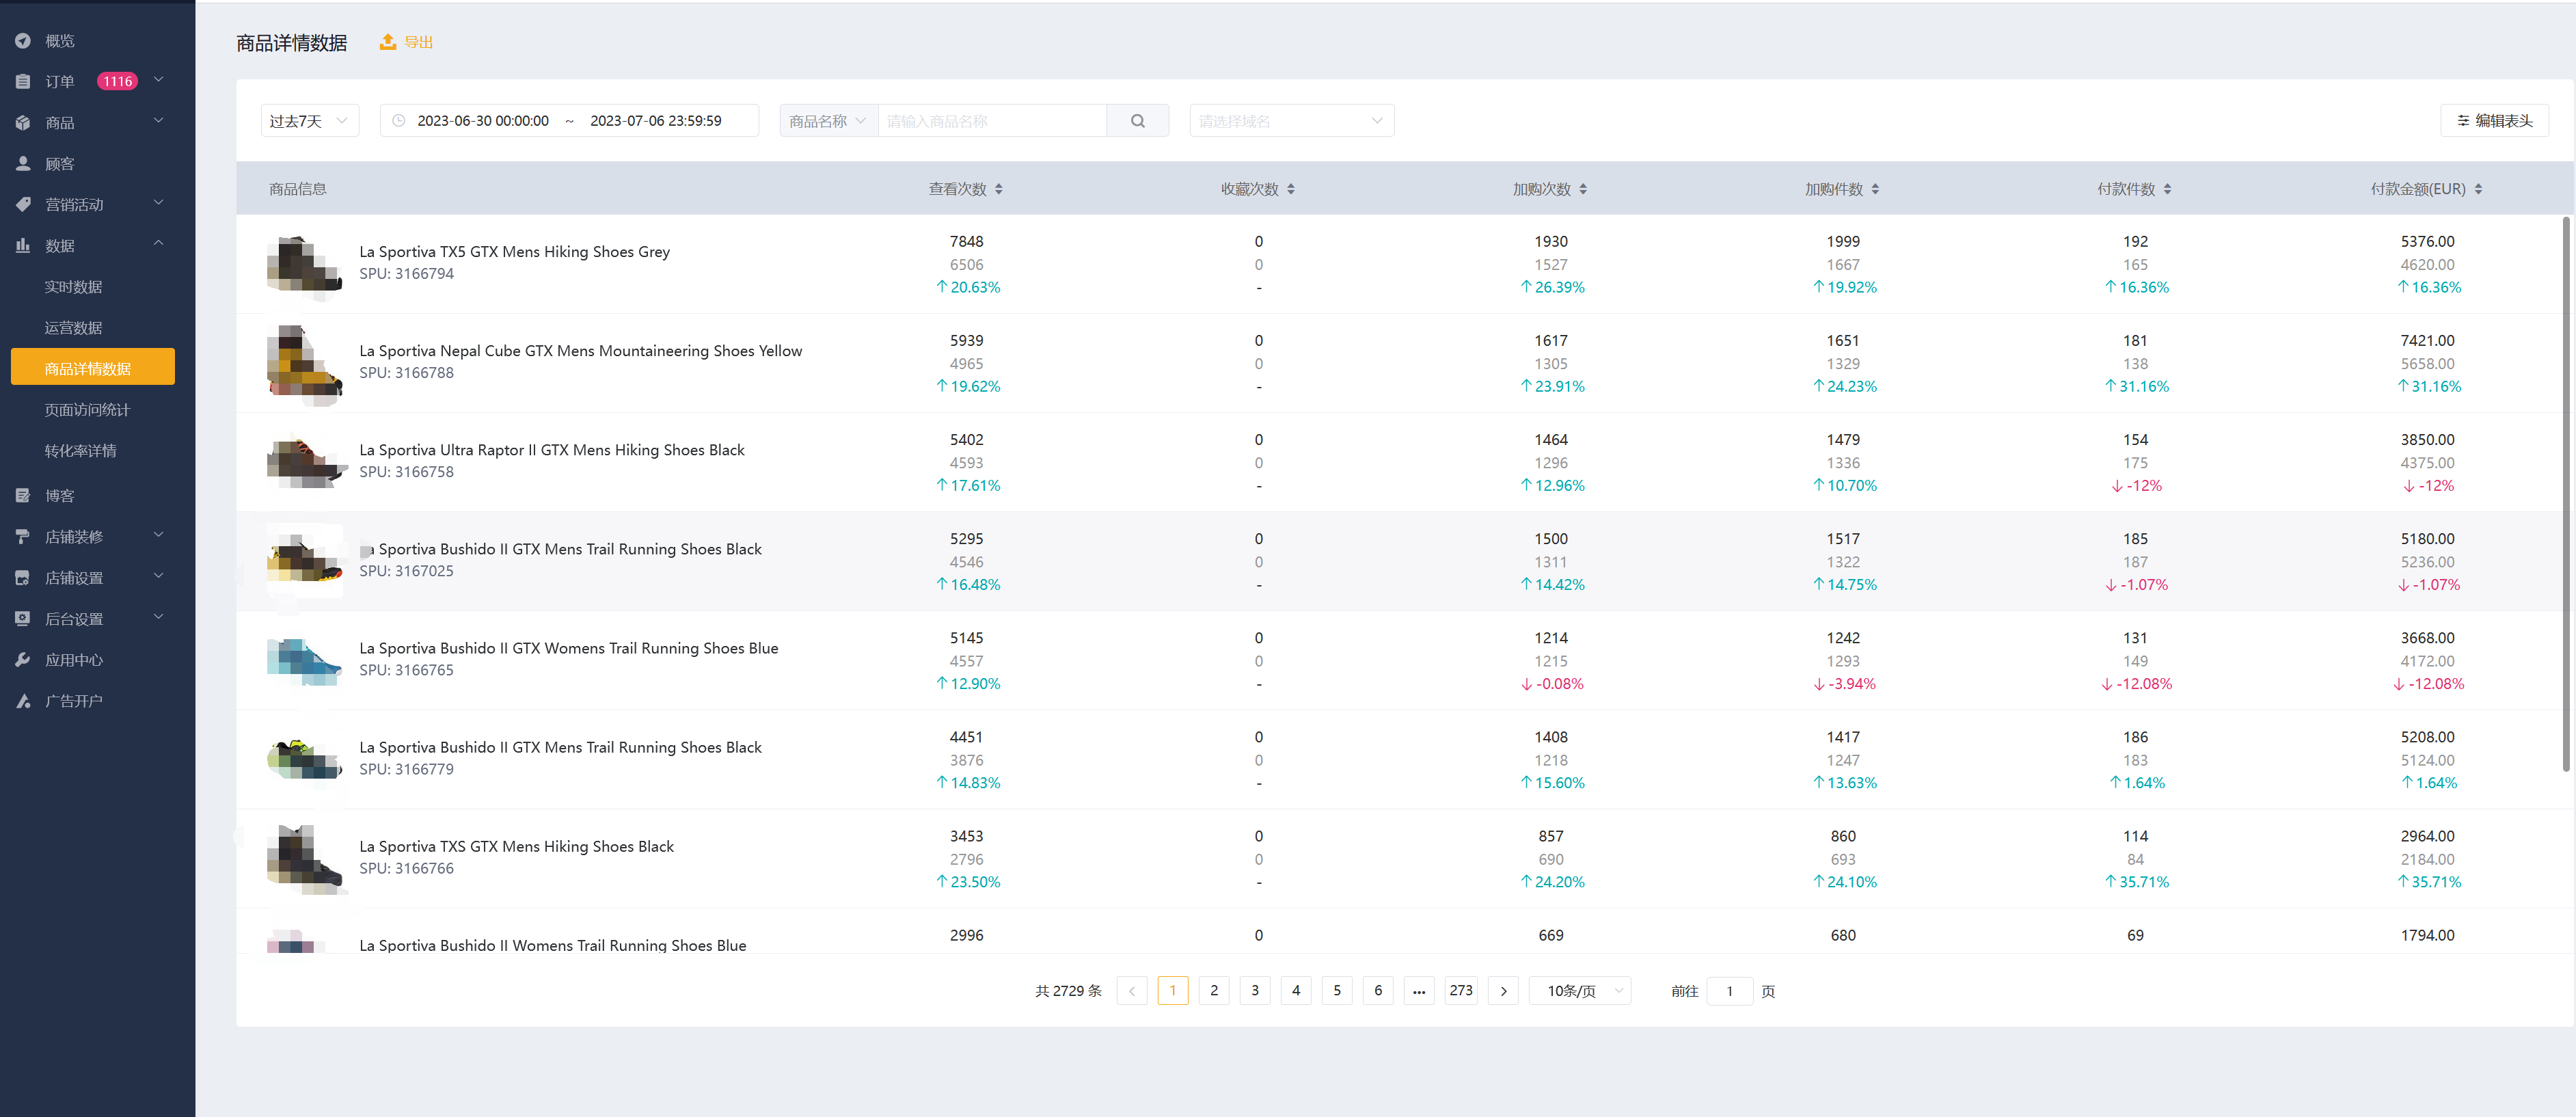
Task: Open the 请选择域名 domain dropdown
Action: click(x=1291, y=121)
